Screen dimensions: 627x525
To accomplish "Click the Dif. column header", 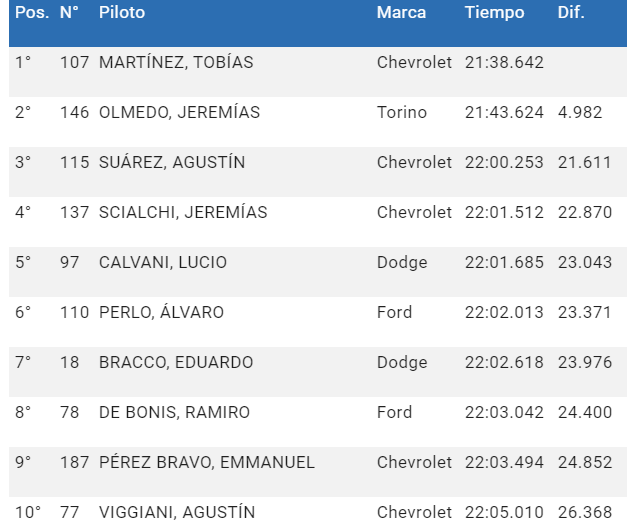I will pyautogui.click(x=571, y=13).
